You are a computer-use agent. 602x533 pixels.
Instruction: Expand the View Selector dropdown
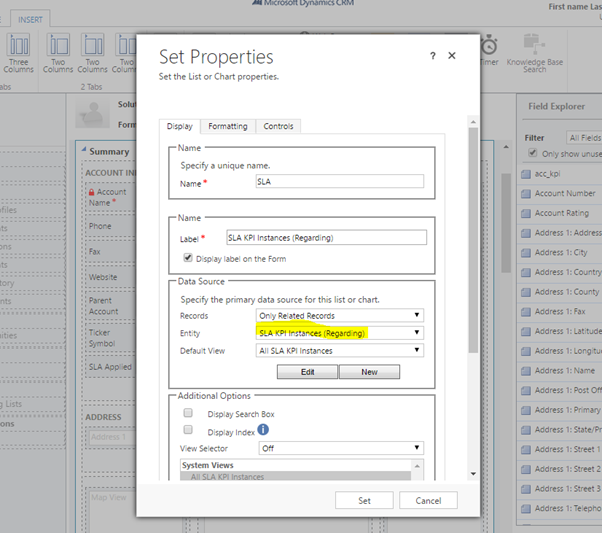[x=340, y=449]
